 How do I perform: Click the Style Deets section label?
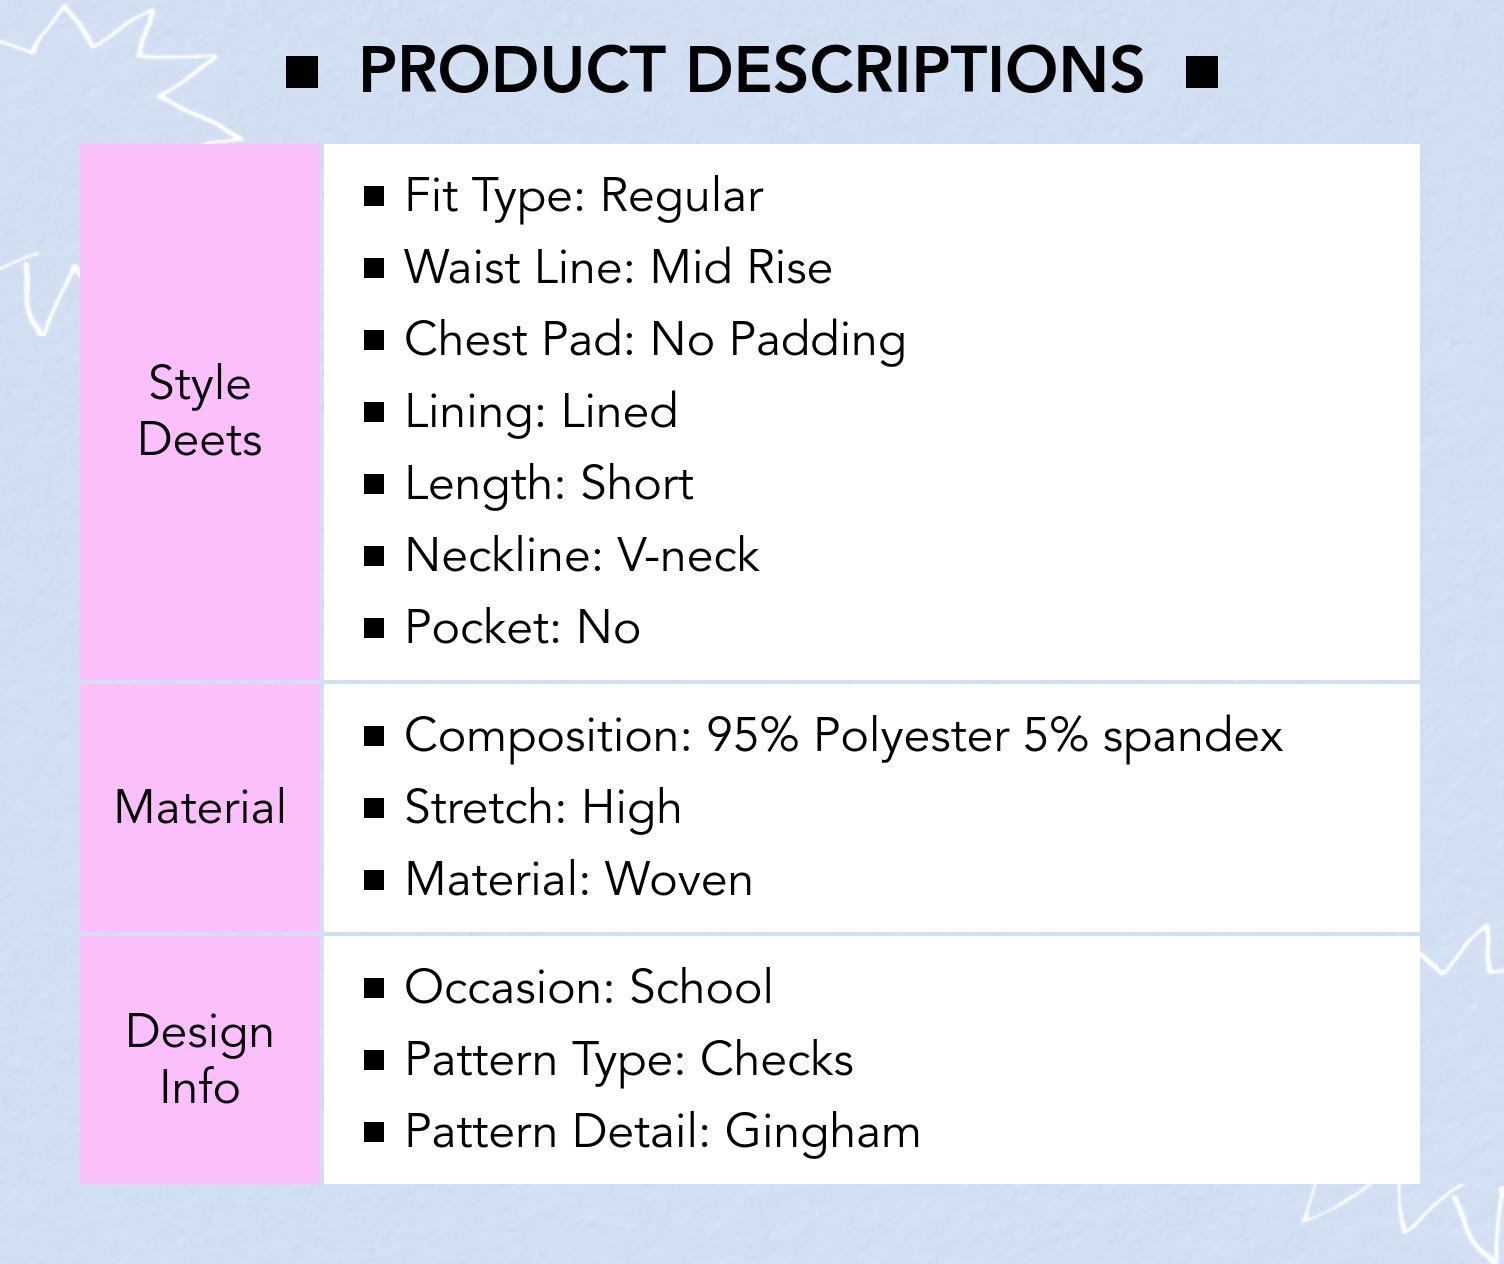[x=200, y=411]
